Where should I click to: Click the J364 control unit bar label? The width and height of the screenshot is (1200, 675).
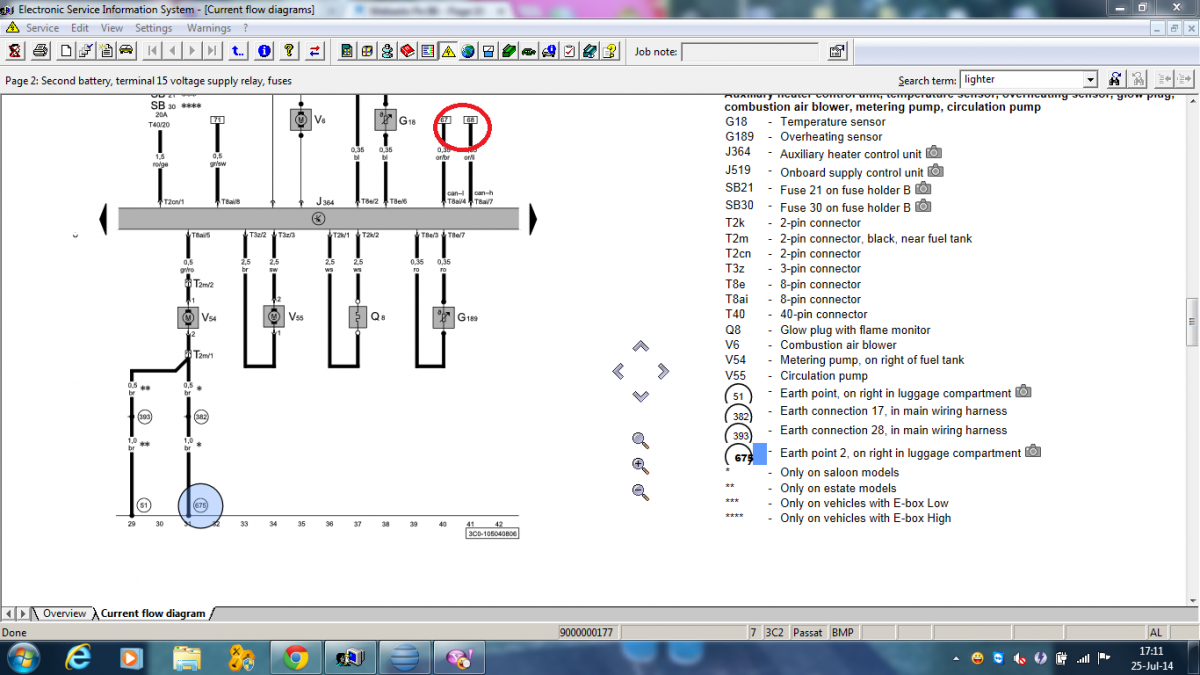[325, 202]
